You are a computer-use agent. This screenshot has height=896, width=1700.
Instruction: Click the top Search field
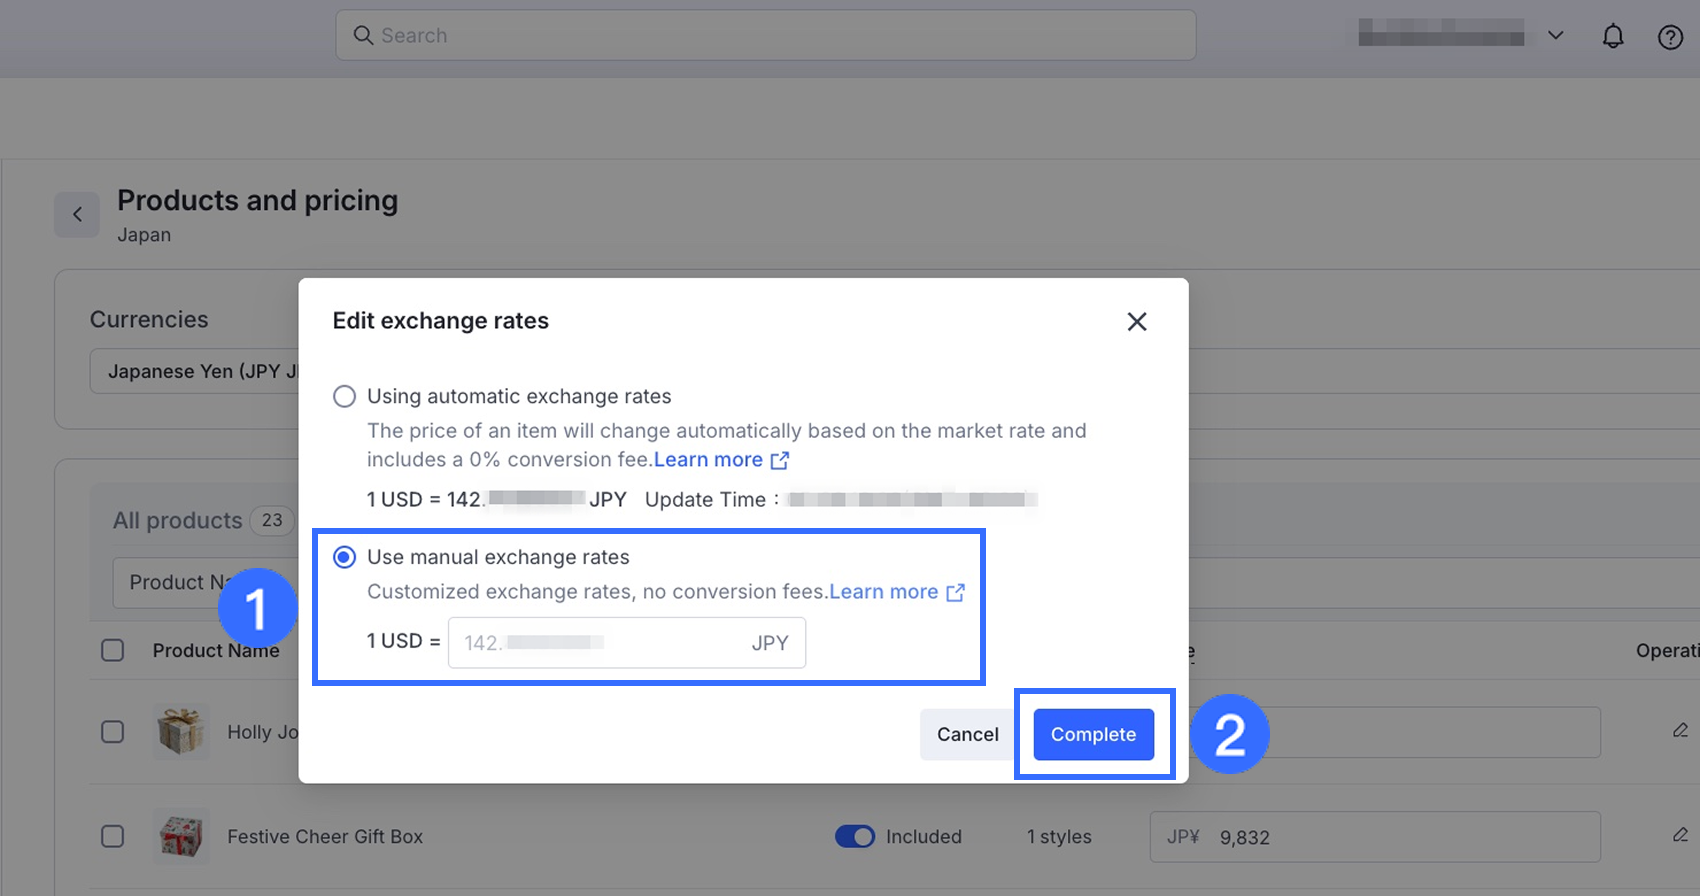pyautogui.click(x=765, y=36)
